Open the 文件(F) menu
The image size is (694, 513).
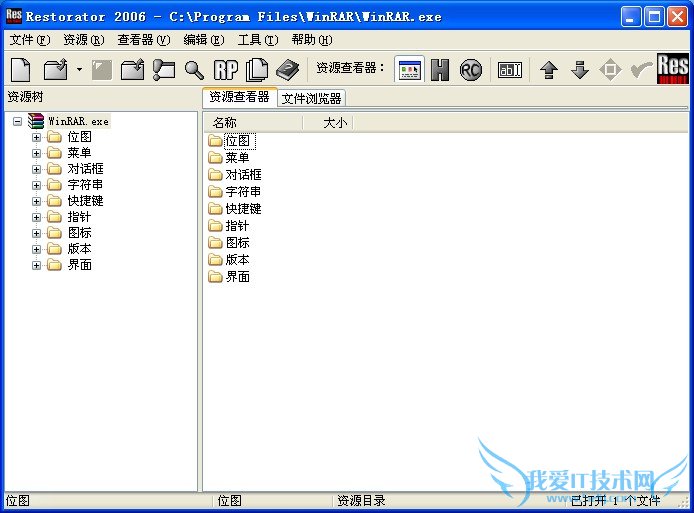[30, 40]
